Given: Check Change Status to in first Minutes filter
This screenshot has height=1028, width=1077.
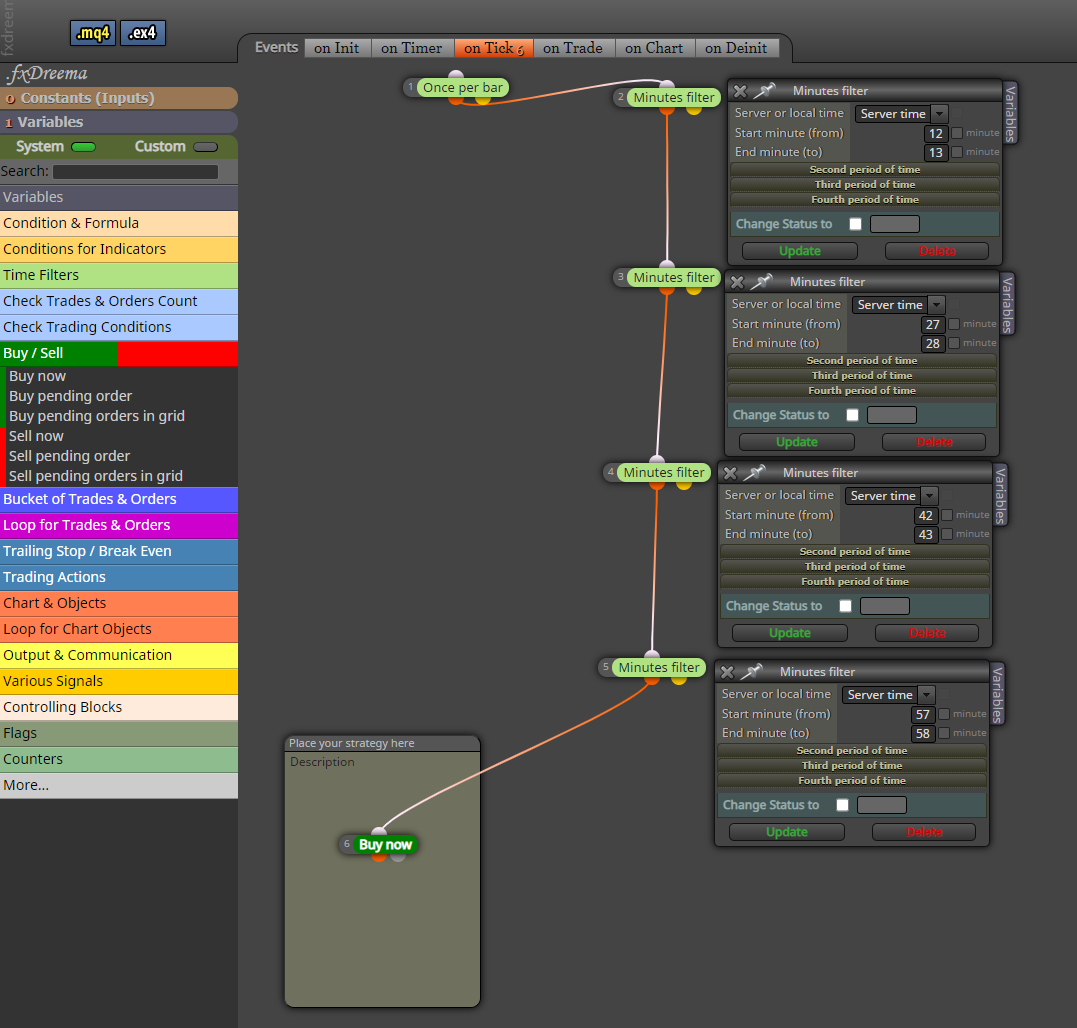Looking at the screenshot, I should (x=855, y=224).
